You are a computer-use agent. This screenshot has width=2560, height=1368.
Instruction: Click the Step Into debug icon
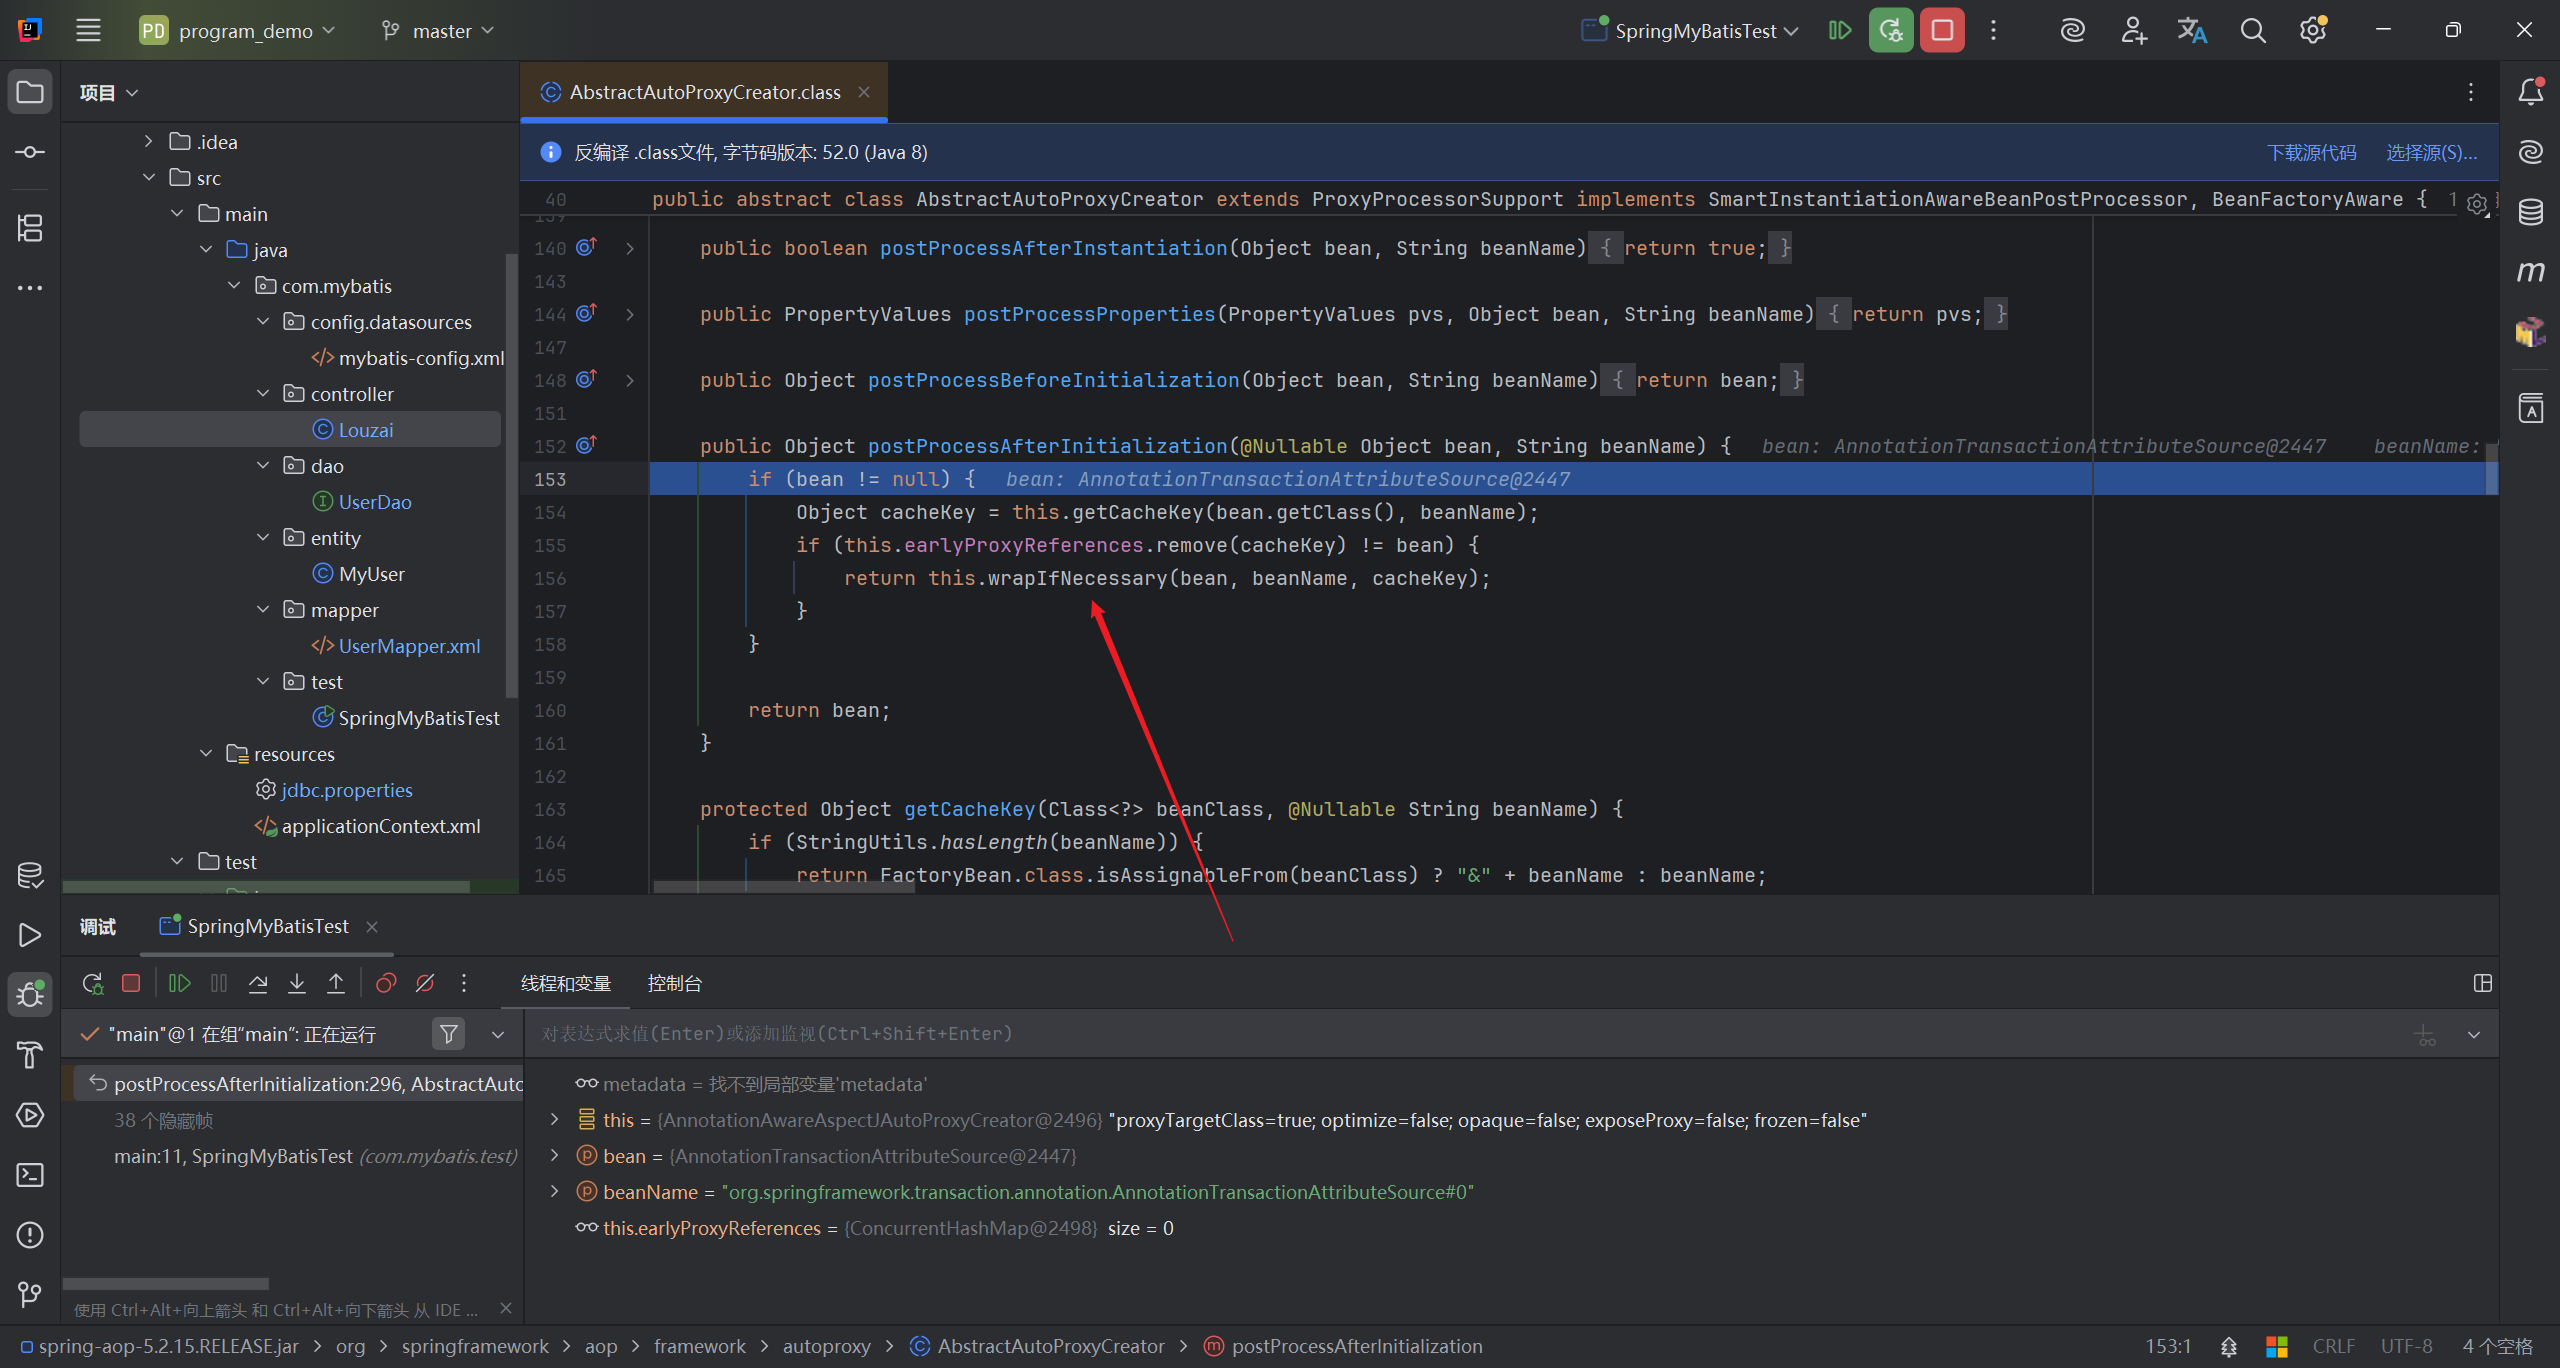pyautogui.click(x=297, y=984)
